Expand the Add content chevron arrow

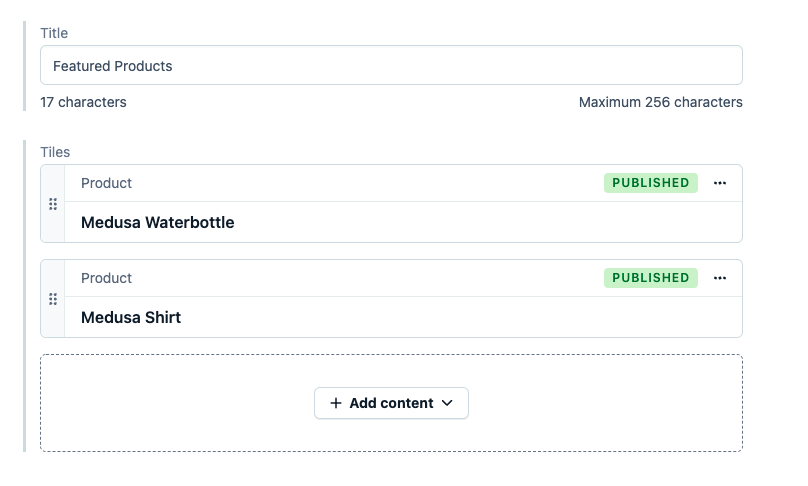[x=447, y=403]
